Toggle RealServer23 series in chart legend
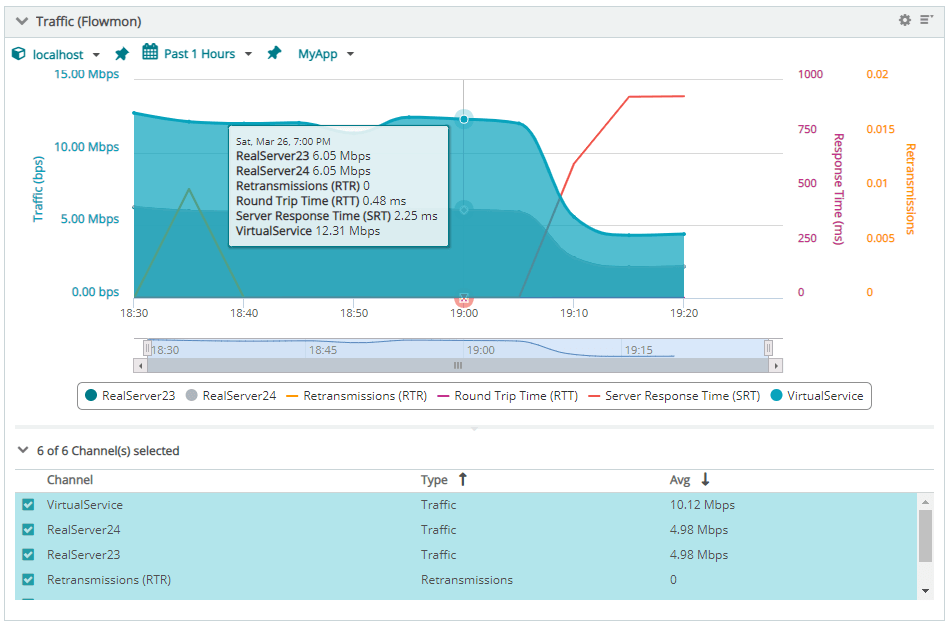 pyautogui.click(x=130, y=396)
